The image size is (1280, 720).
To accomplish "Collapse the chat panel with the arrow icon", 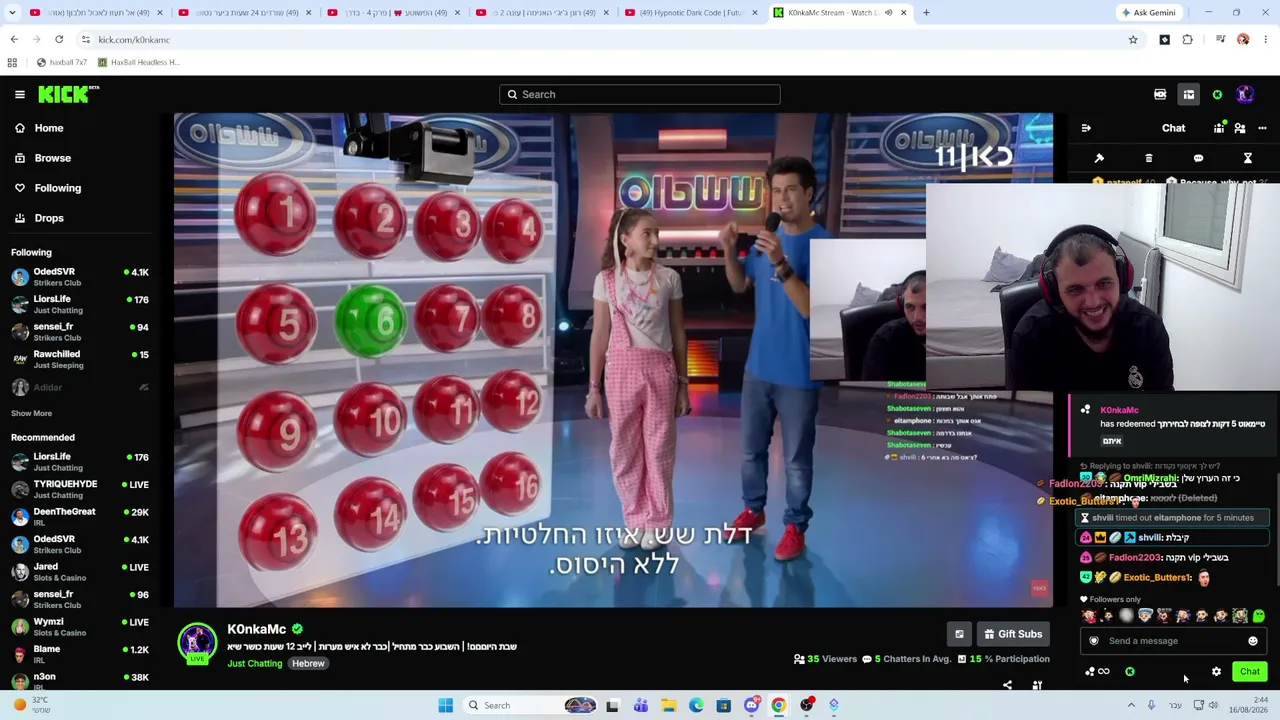I will tap(1086, 128).
